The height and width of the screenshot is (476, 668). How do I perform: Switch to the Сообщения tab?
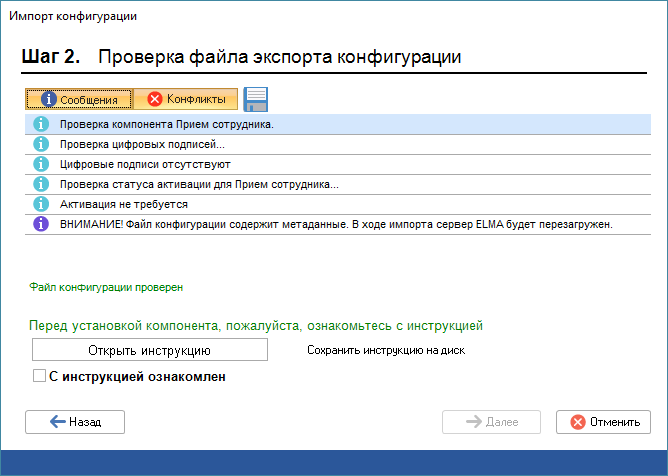[x=79, y=99]
